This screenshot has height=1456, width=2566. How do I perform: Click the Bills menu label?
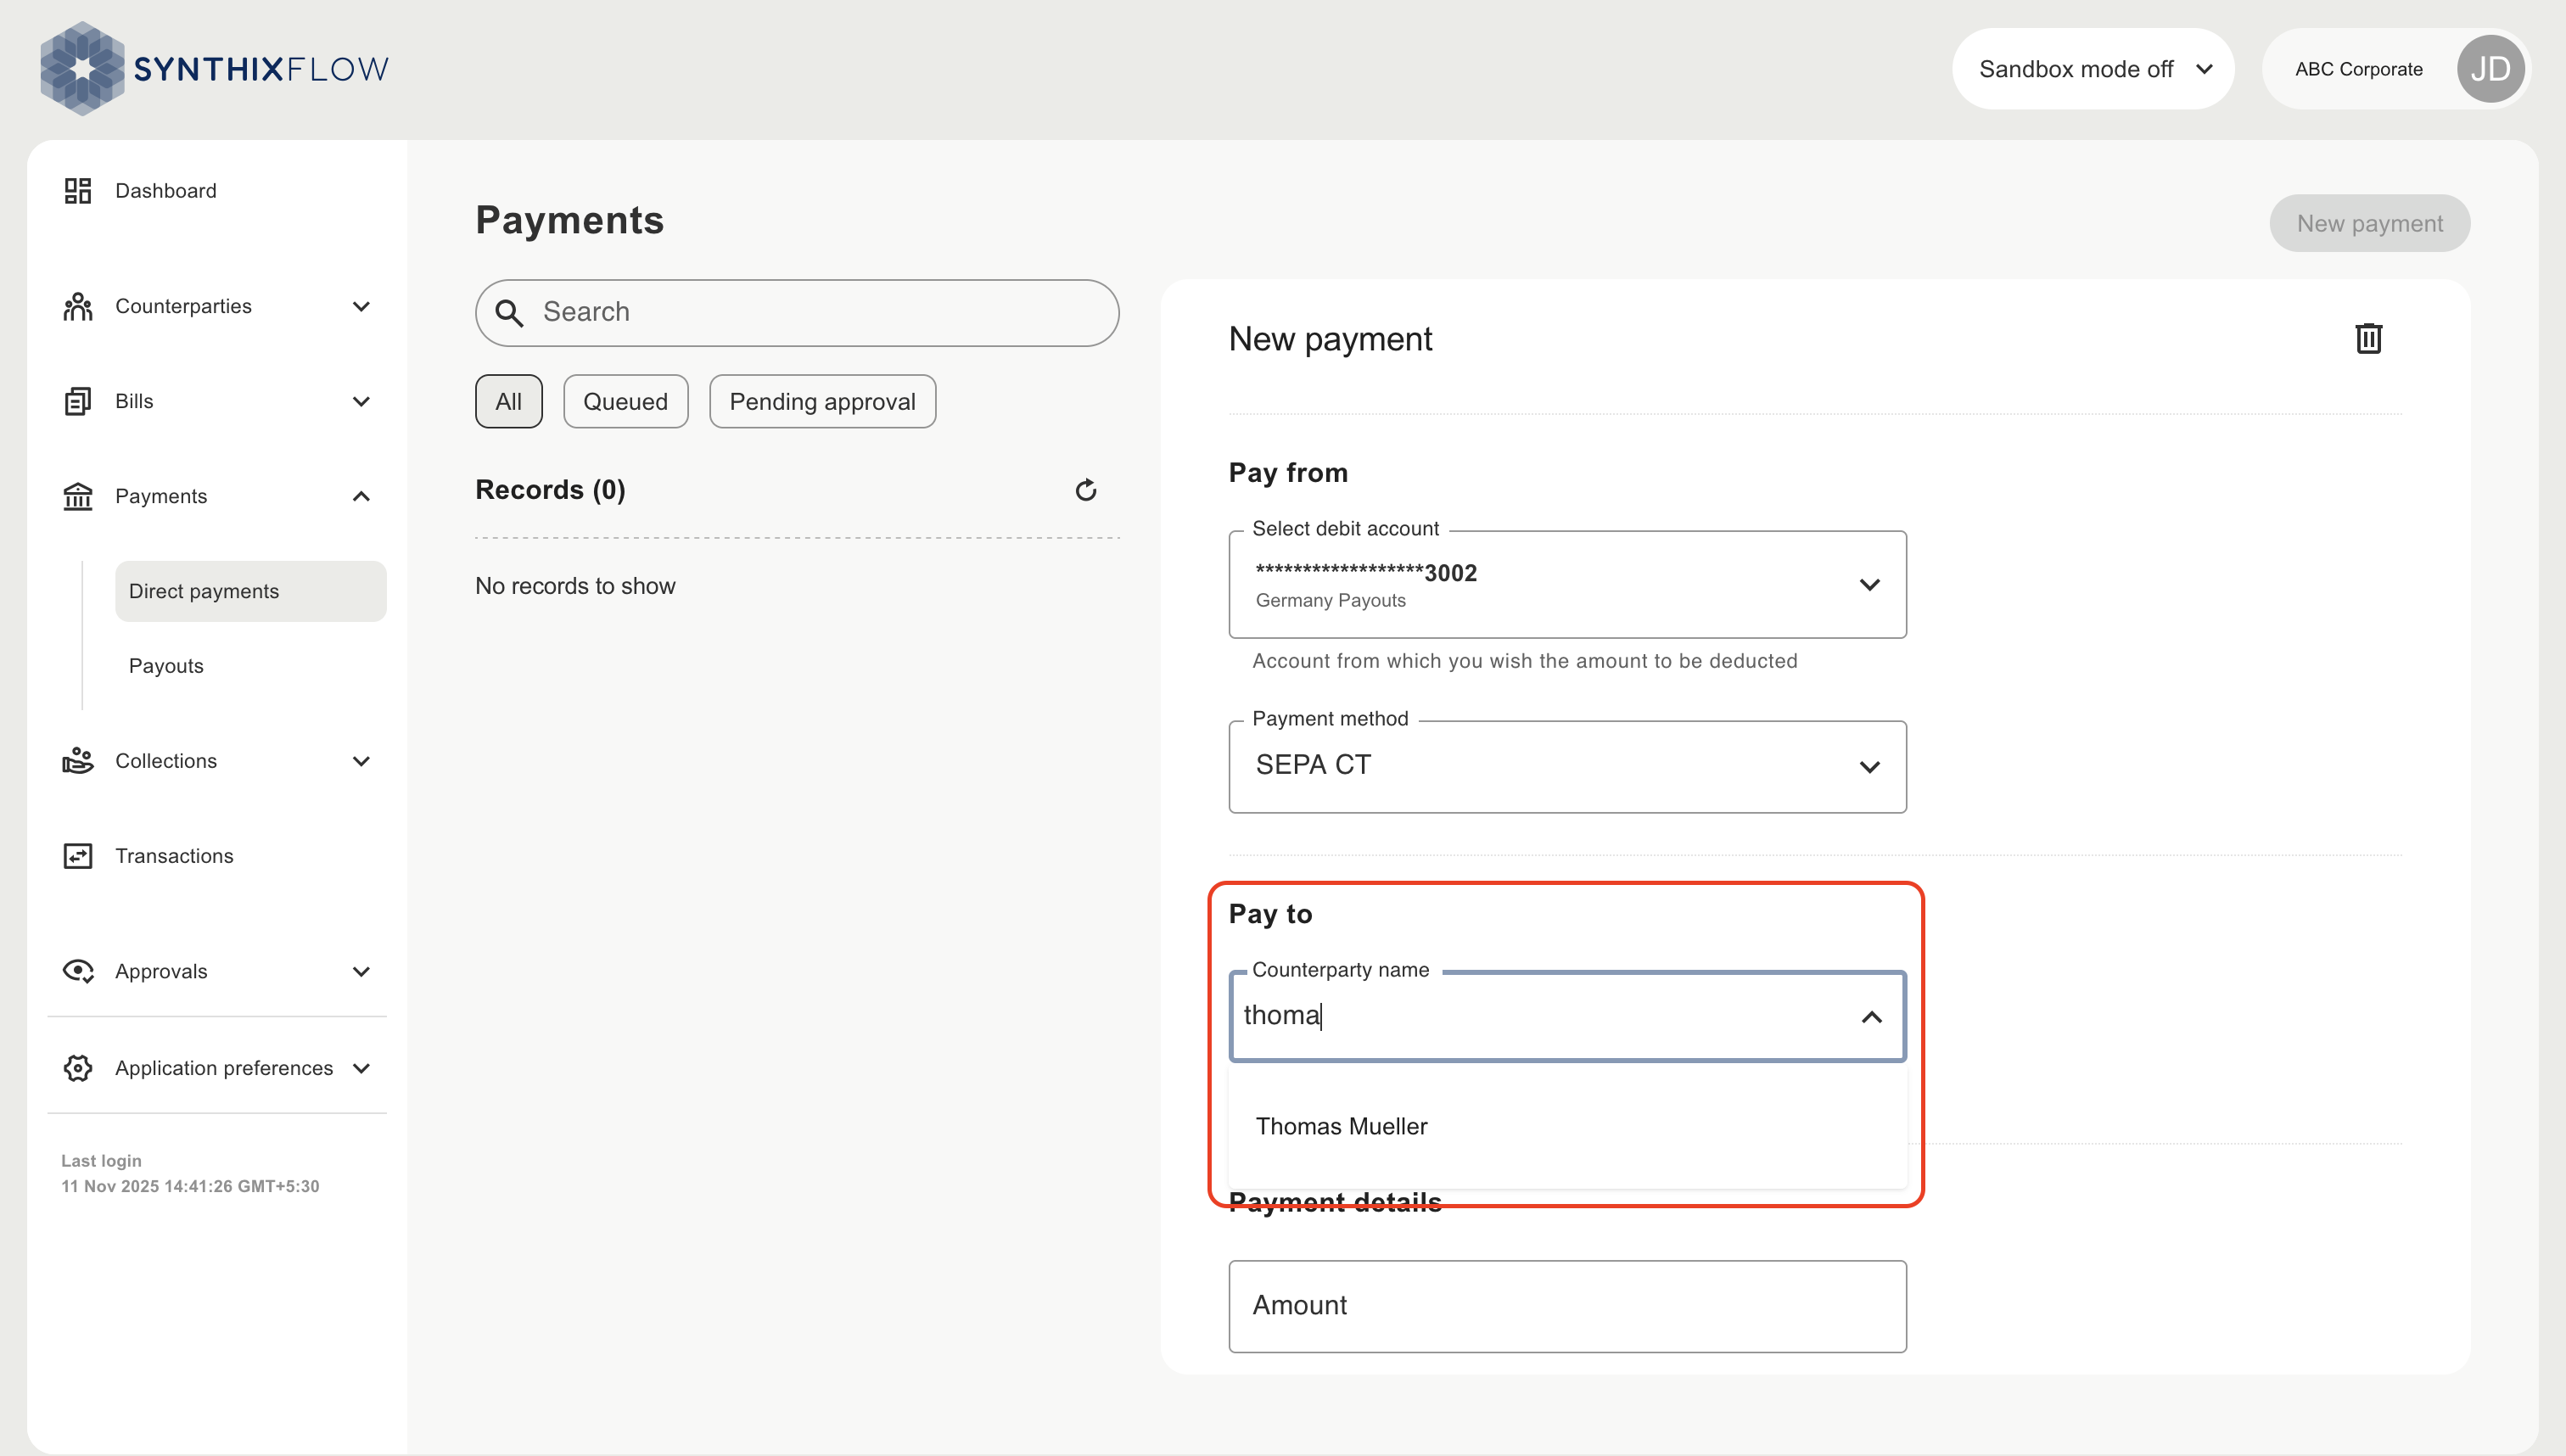134,401
